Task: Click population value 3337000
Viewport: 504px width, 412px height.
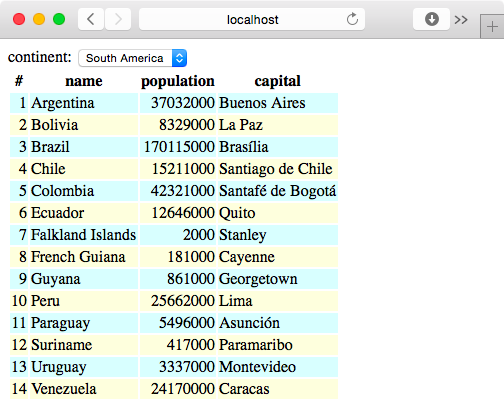Action: (x=178, y=367)
